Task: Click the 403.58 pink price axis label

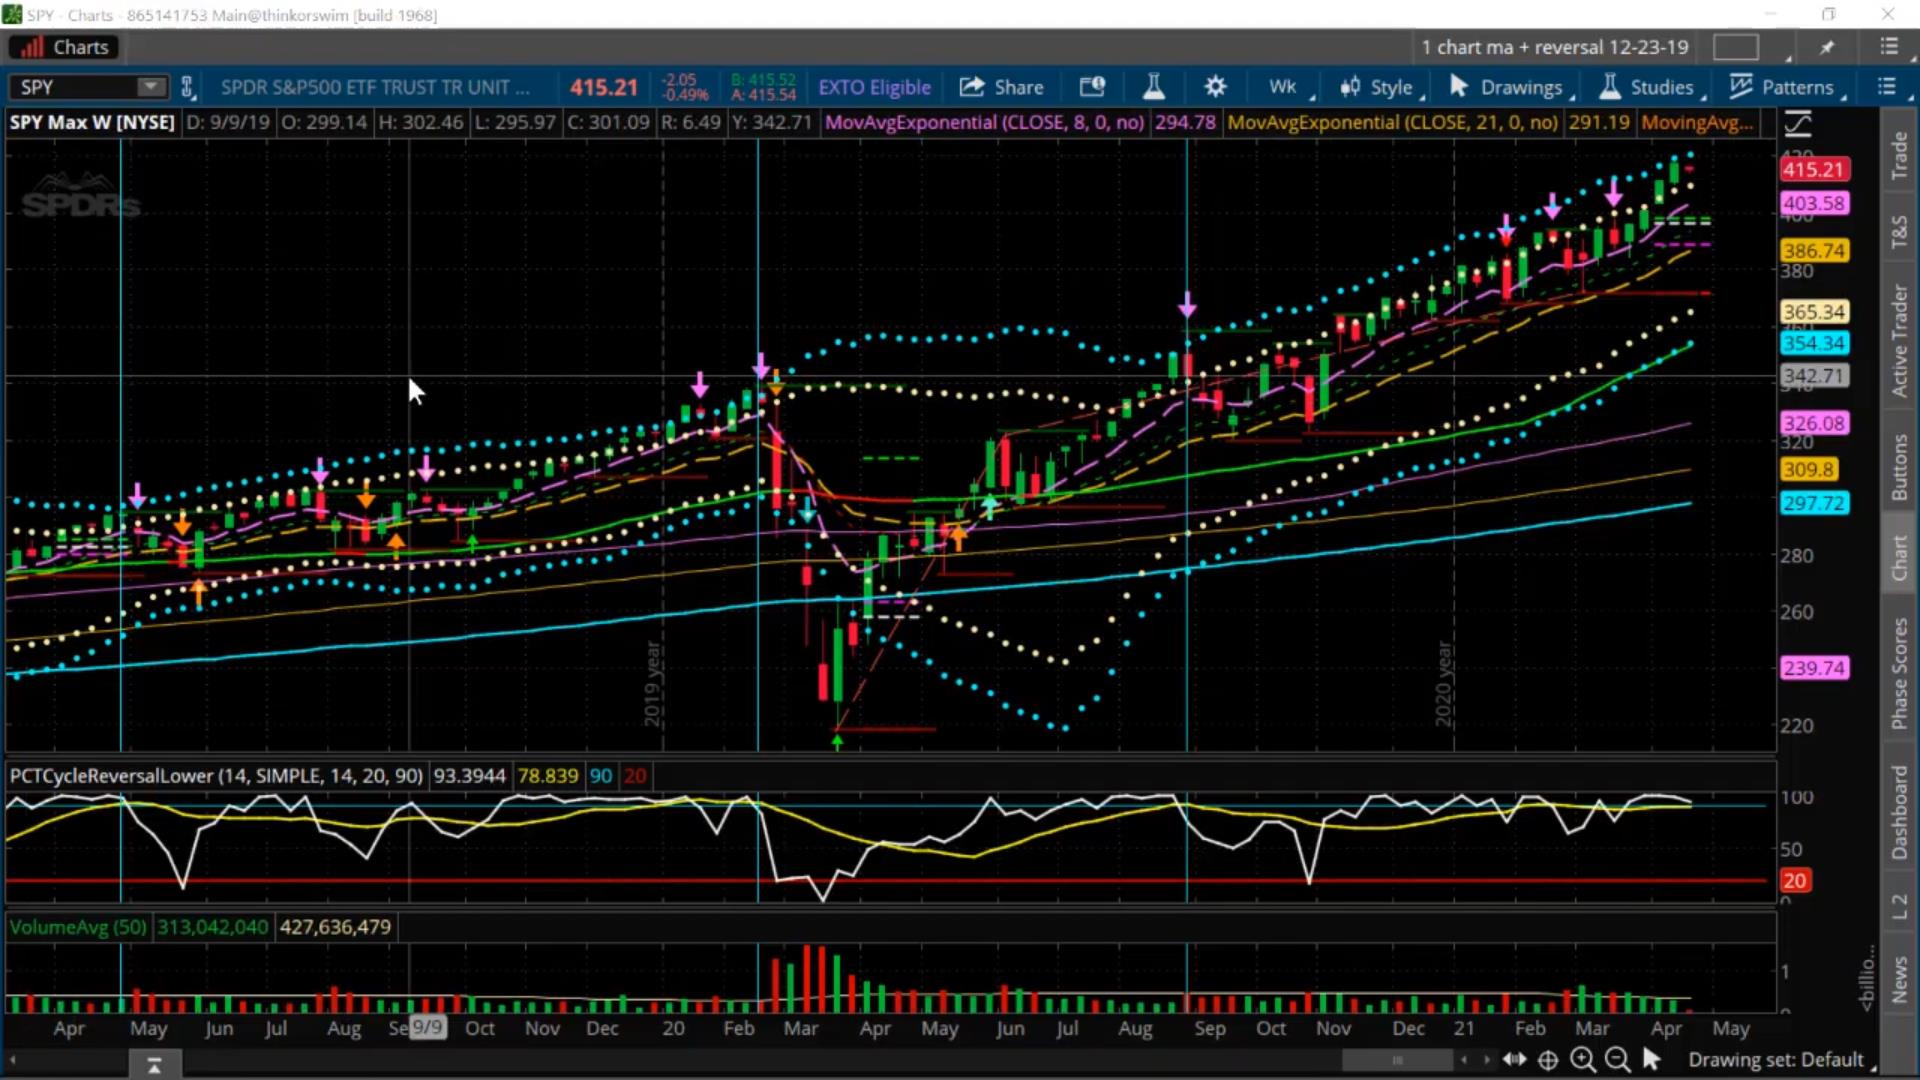Action: (1814, 203)
